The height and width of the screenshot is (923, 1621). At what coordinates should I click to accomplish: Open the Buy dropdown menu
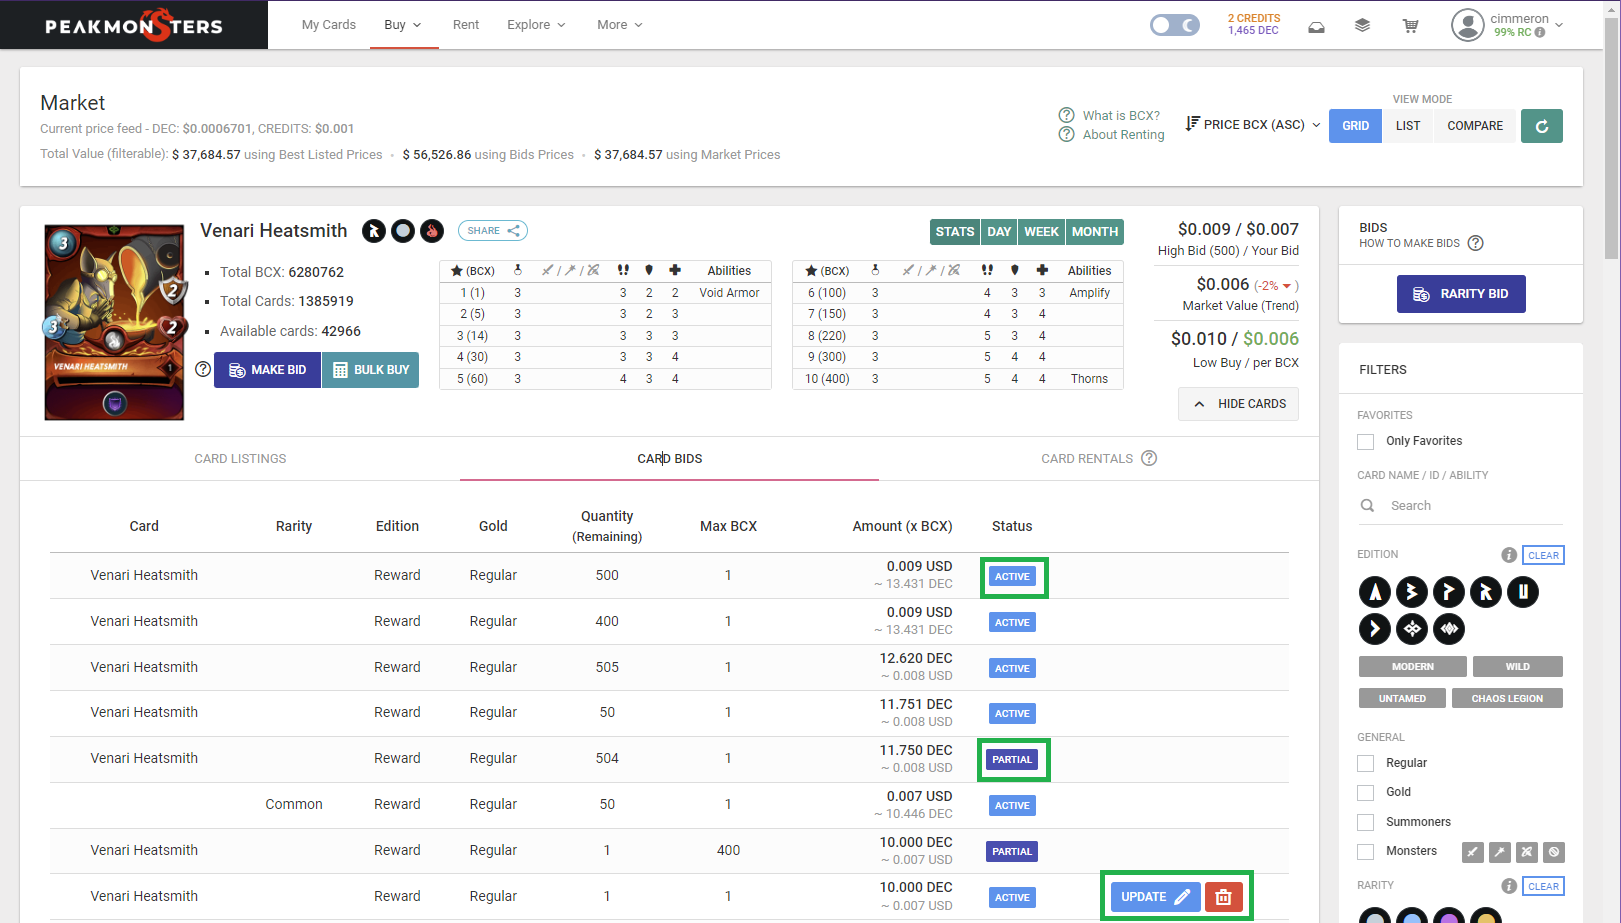coord(403,25)
